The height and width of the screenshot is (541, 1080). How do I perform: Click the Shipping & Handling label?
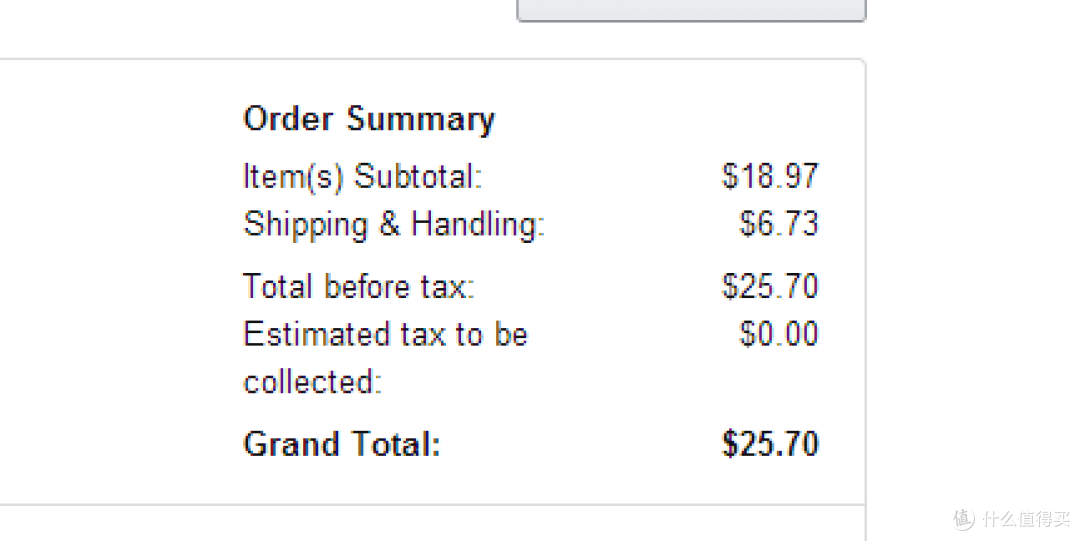[x=394, y=225]
